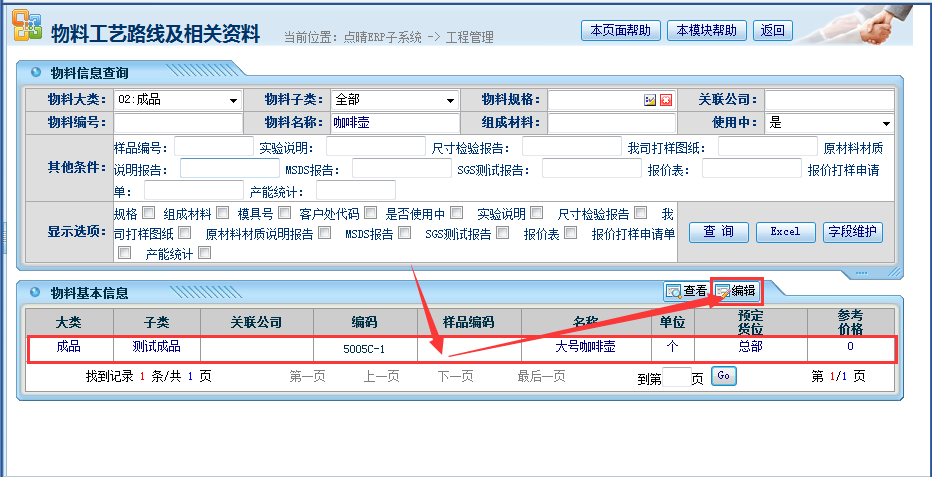Click the 物料名称 input field

394,123
